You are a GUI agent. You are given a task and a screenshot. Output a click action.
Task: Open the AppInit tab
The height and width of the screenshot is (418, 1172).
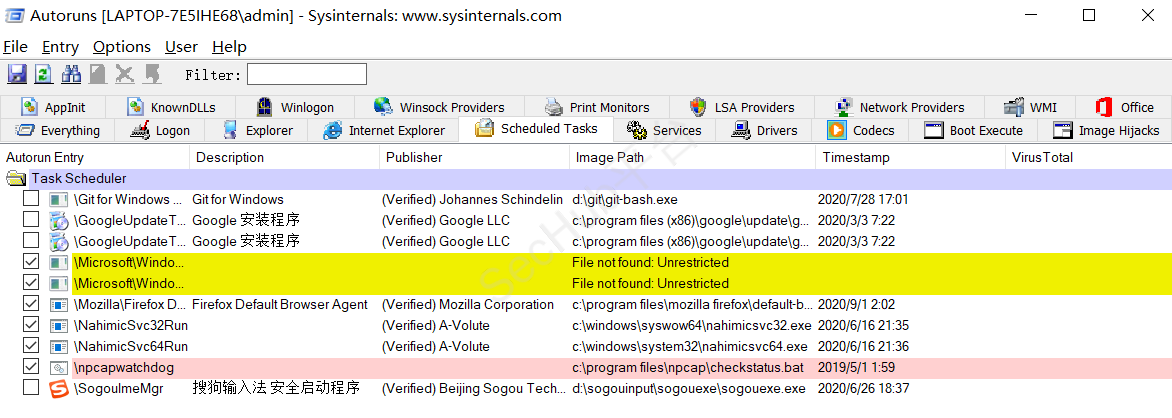53,107
